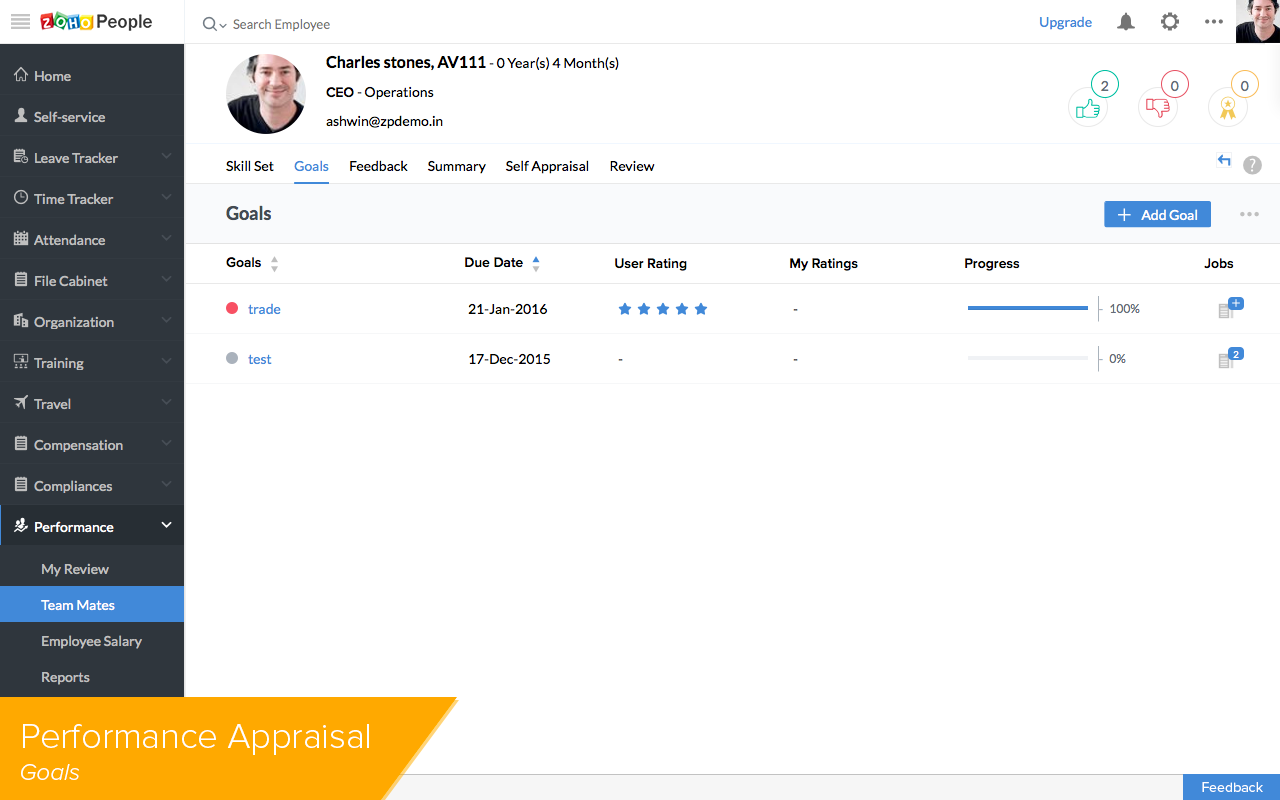Open the help question mark icon
This screenshot has width=1280, height=800.
point(1252,166)
